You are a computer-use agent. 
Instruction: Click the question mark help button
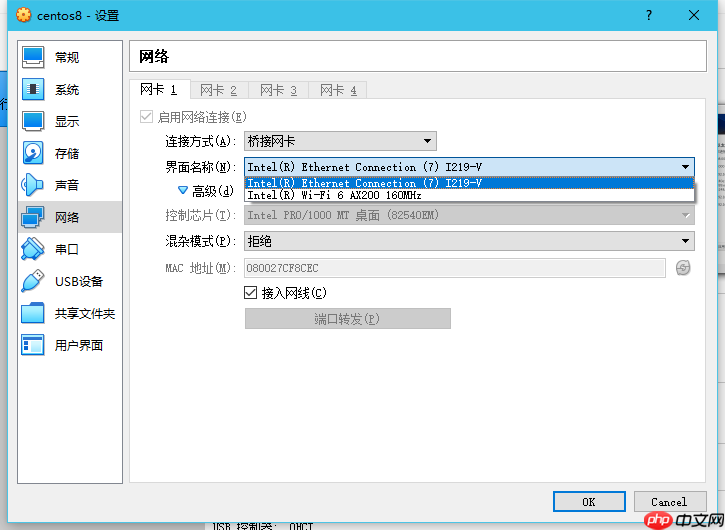[x=649, y=15]
